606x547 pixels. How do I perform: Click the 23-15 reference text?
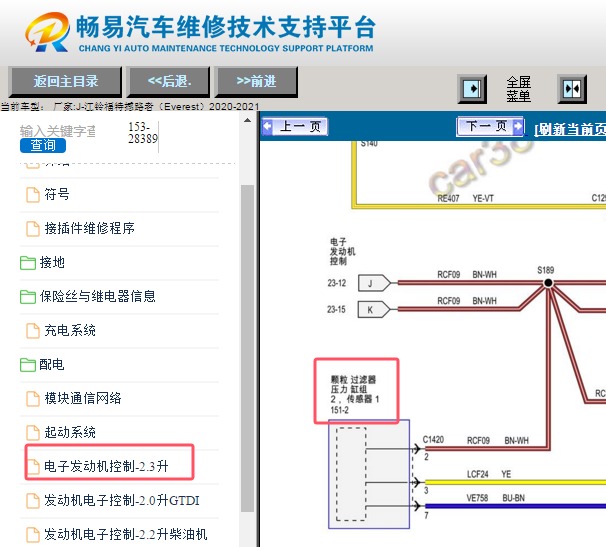[x=336, y=309]
